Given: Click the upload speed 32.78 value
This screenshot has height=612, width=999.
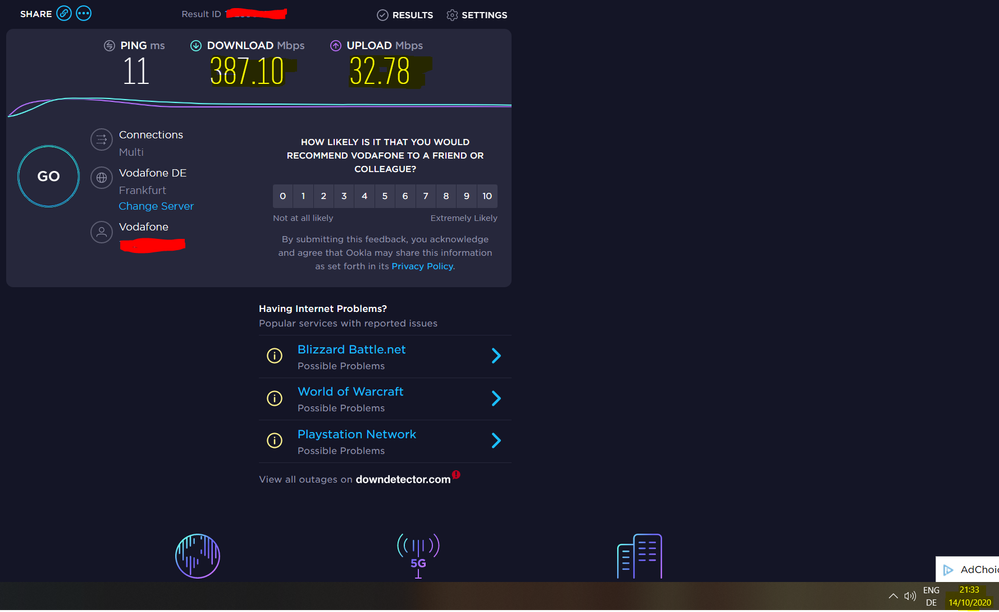Looking at the screenshot, I should pyautogui.click(x=380, y=71).
